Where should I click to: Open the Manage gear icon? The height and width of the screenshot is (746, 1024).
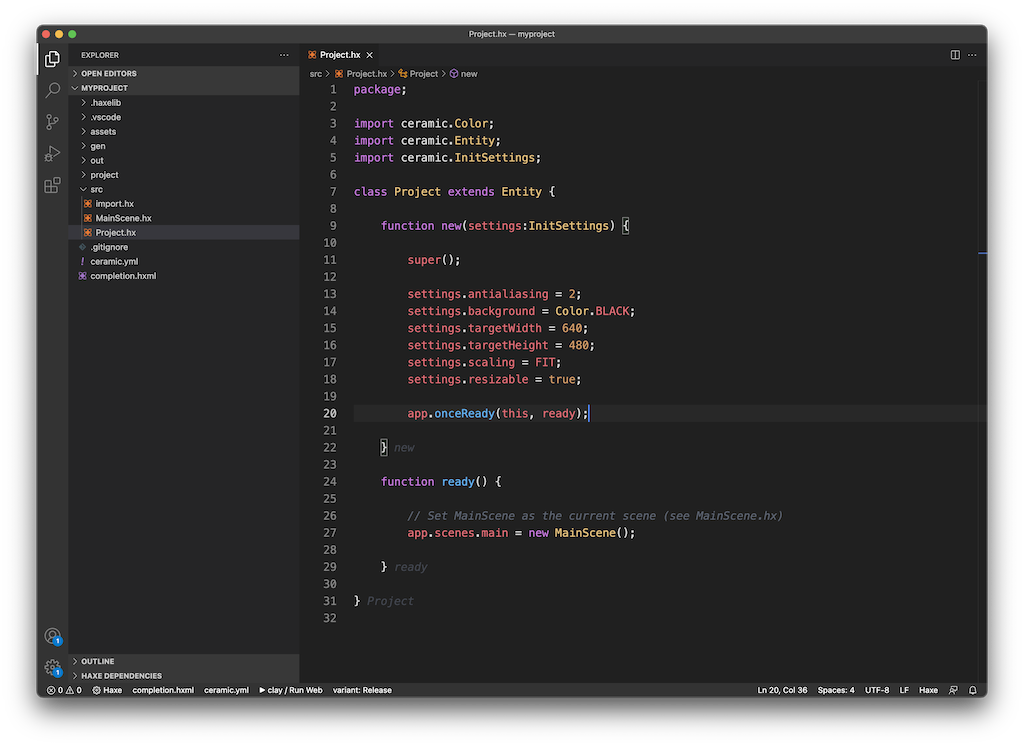tap(52, 668)
